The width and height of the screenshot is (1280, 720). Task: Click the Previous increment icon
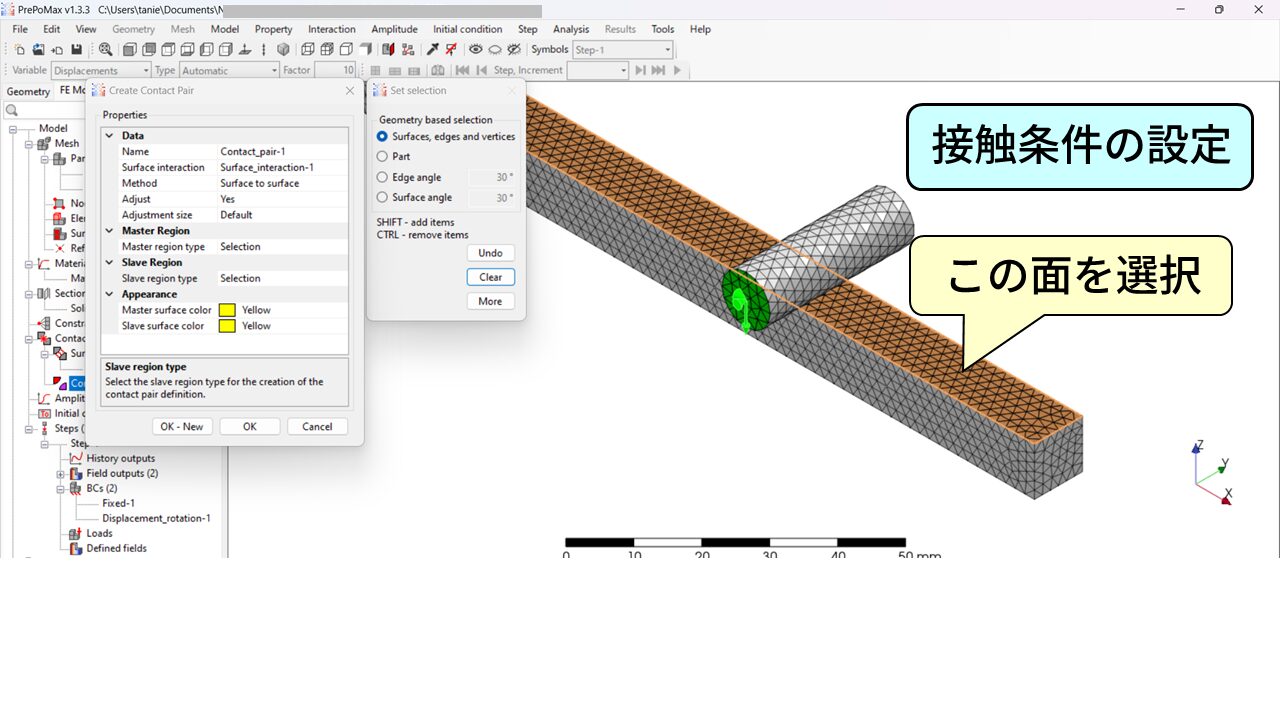482,70
